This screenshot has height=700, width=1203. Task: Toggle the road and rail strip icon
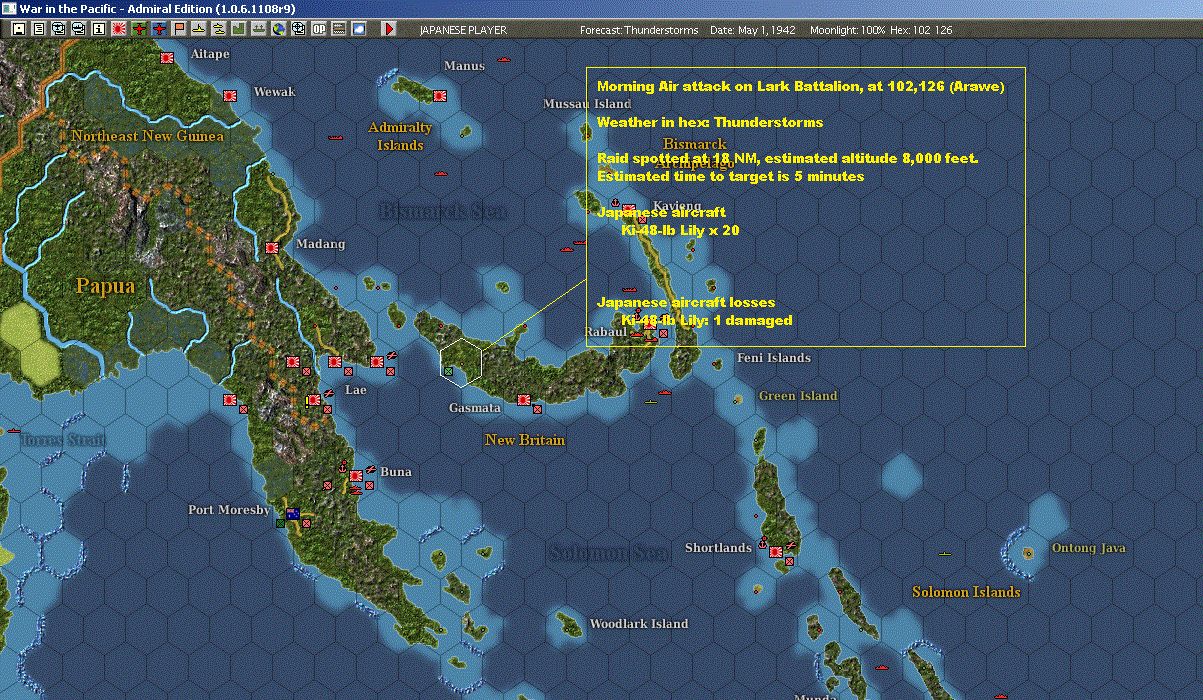point(339,29)
